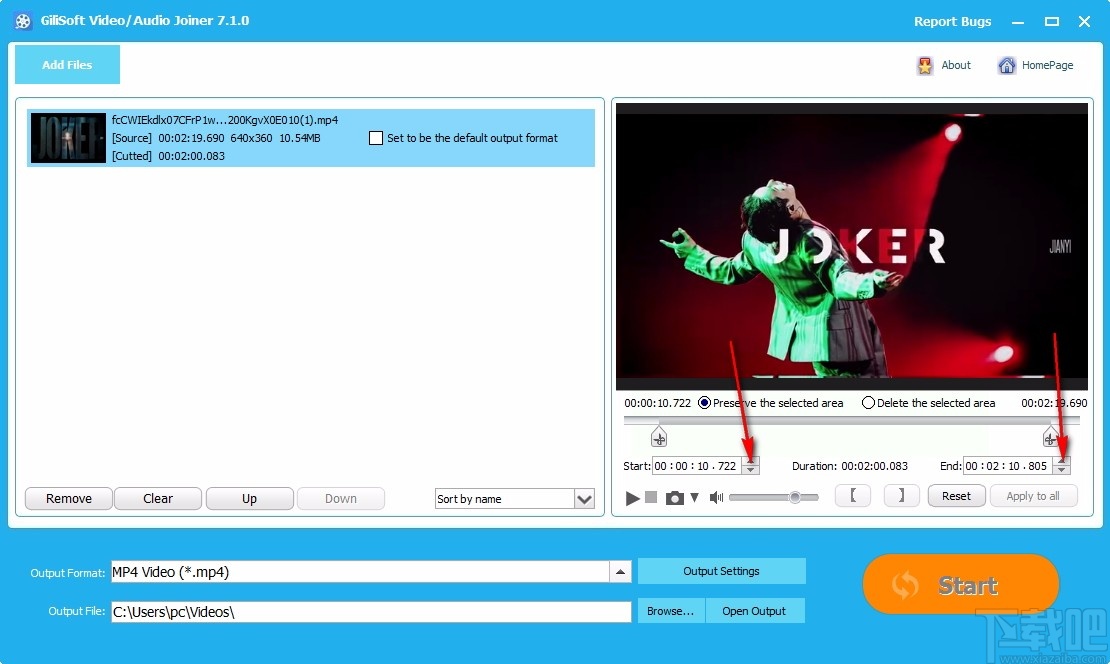Screen dimensions: 1110x664
Task: Open the Output Format dropdown
Action: (x=621, y=571)
